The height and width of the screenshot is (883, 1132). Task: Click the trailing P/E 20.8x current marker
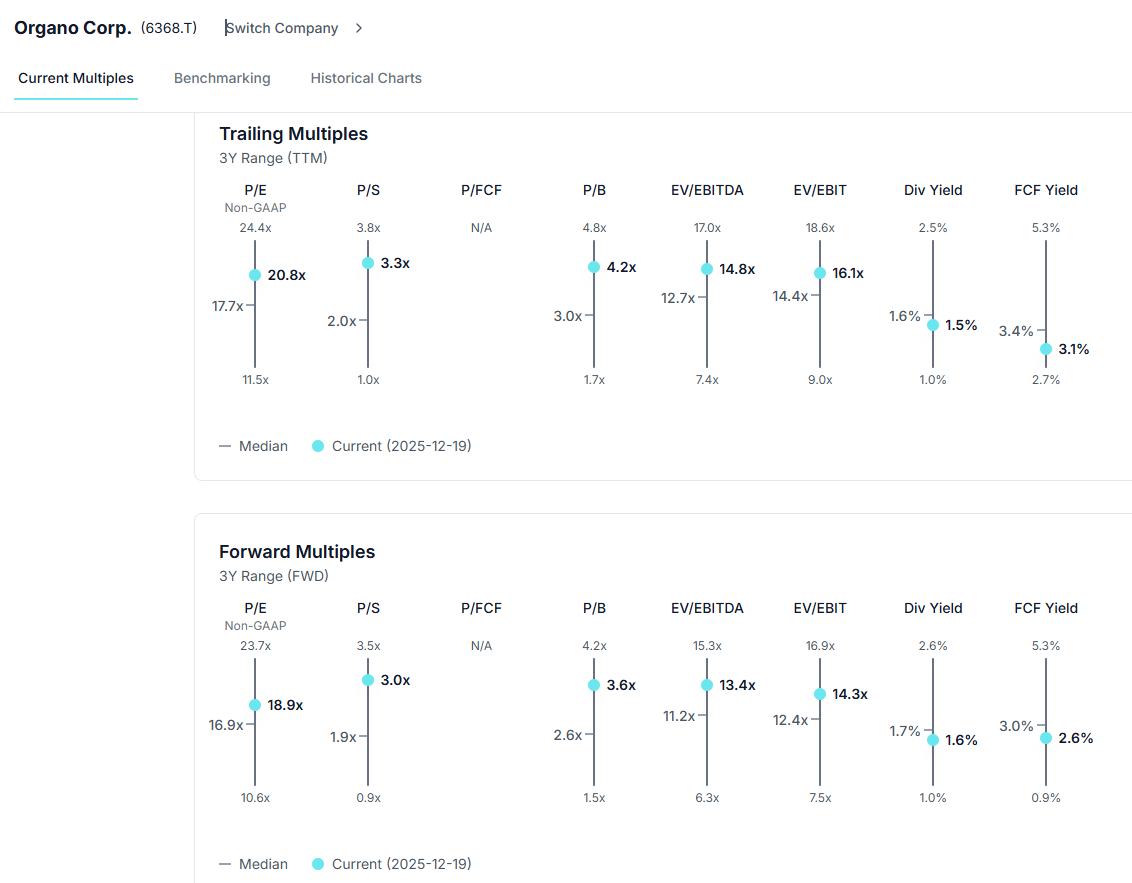click(255, 275)
